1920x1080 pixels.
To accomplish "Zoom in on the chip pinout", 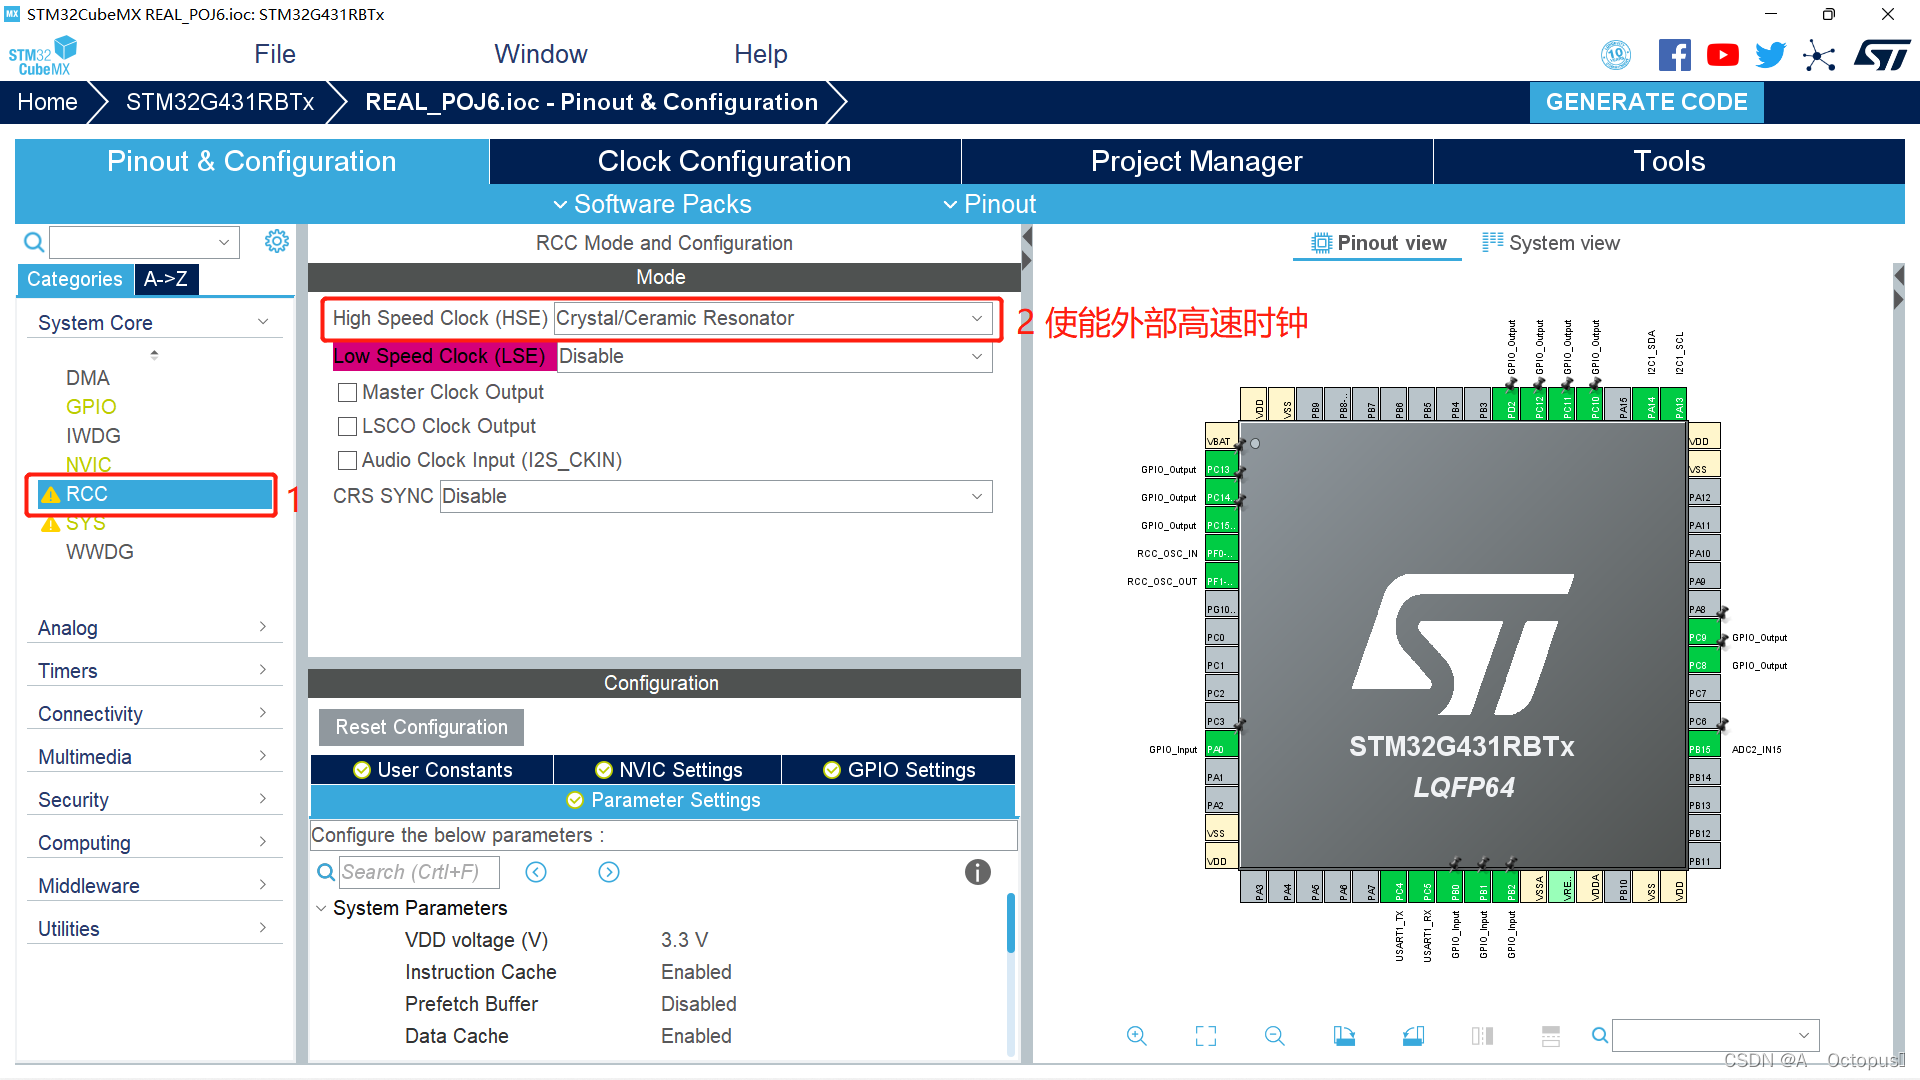I will (x=1136, y=1036).
